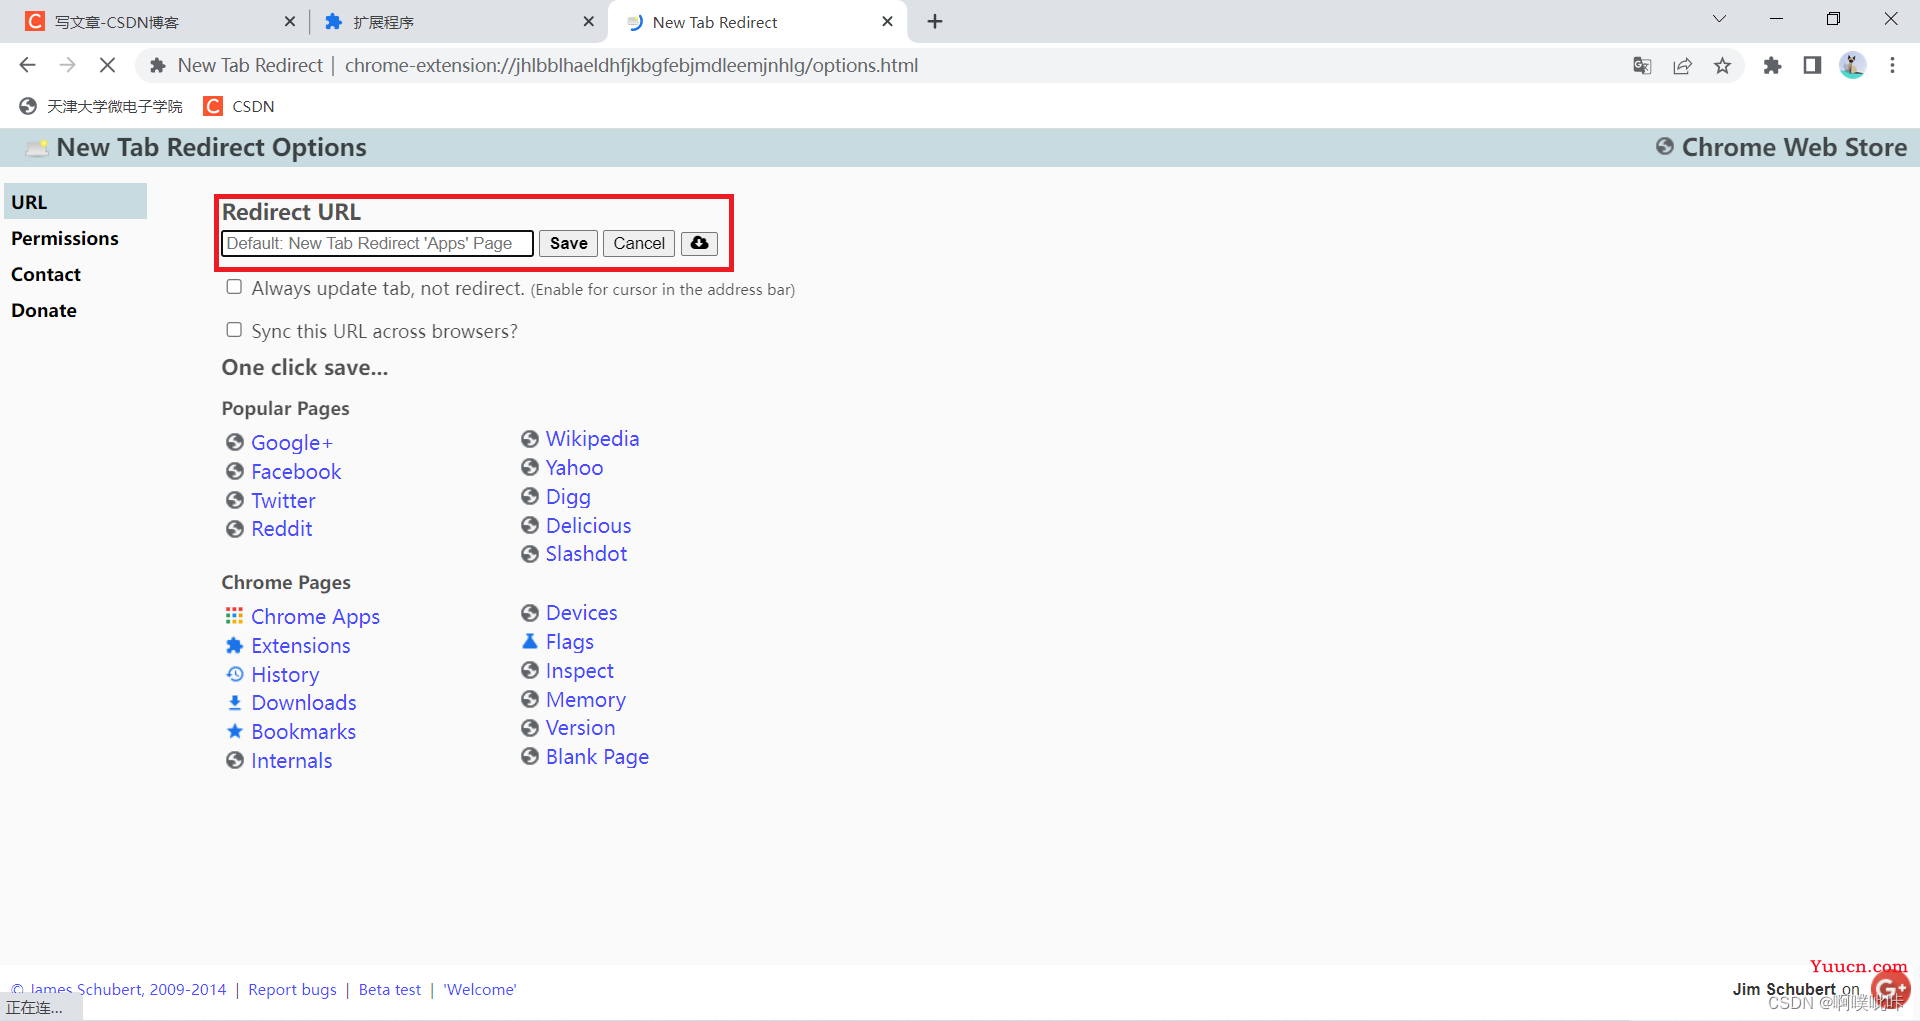Click the Cancel button

click(x=639, y=243)
